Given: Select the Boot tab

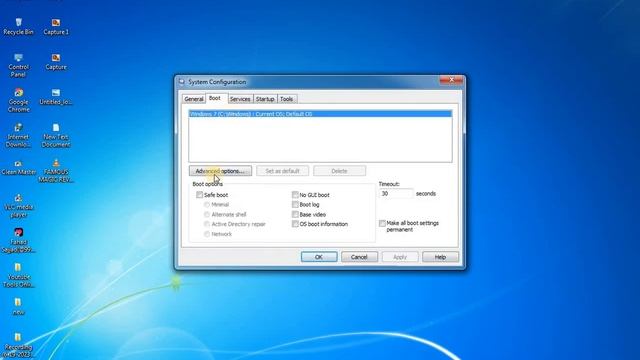Looking at the screenshot, I should tap(215, 98).
